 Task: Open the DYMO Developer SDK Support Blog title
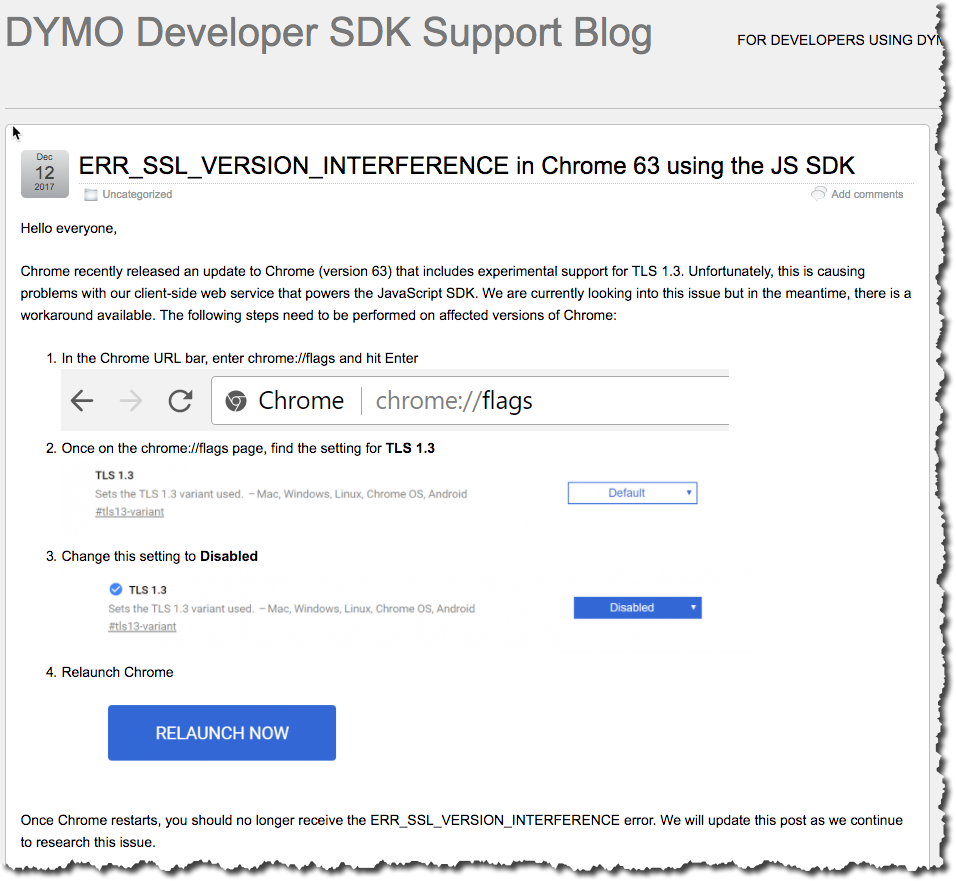pos(329,34)
